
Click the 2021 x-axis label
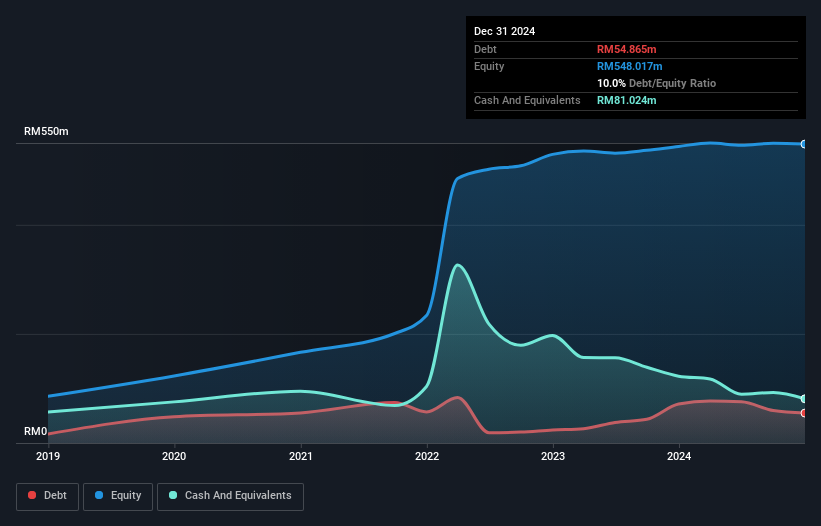pos(301,456)
